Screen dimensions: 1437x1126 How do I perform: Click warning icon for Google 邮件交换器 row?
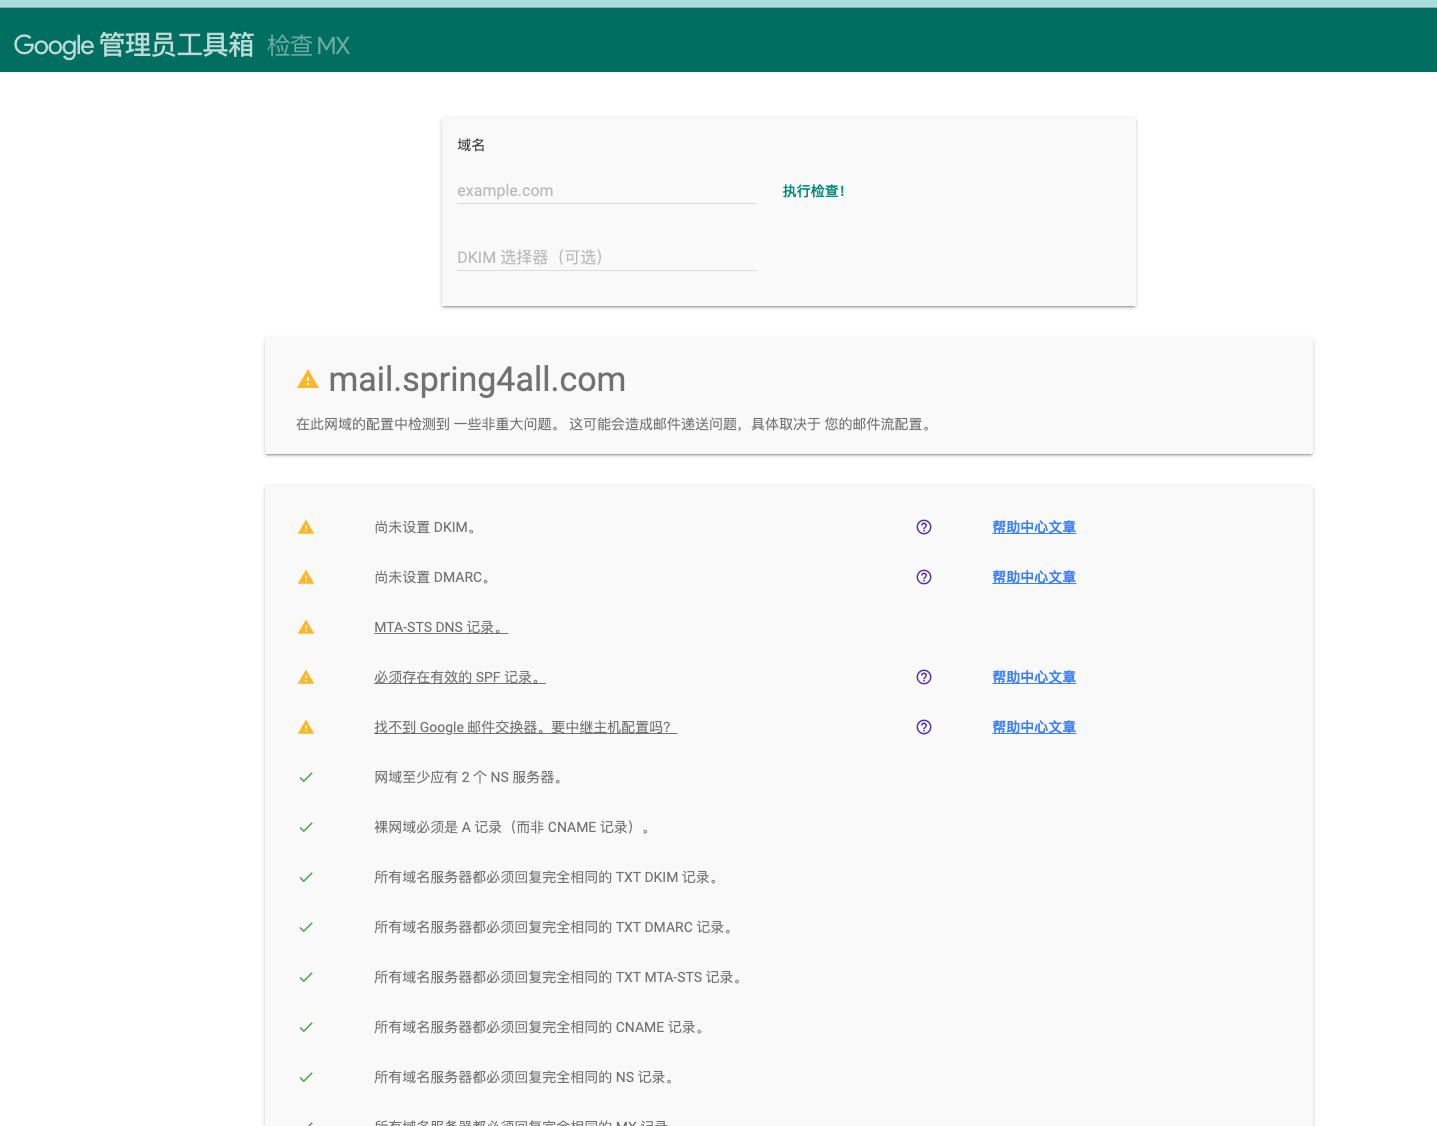pos(306,727)
